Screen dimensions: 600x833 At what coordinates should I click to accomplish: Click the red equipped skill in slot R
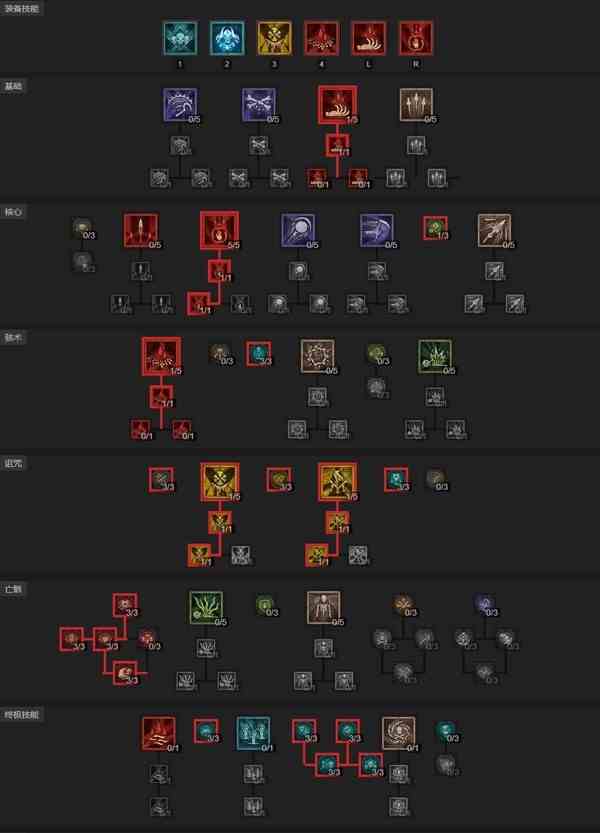[416, 38]
